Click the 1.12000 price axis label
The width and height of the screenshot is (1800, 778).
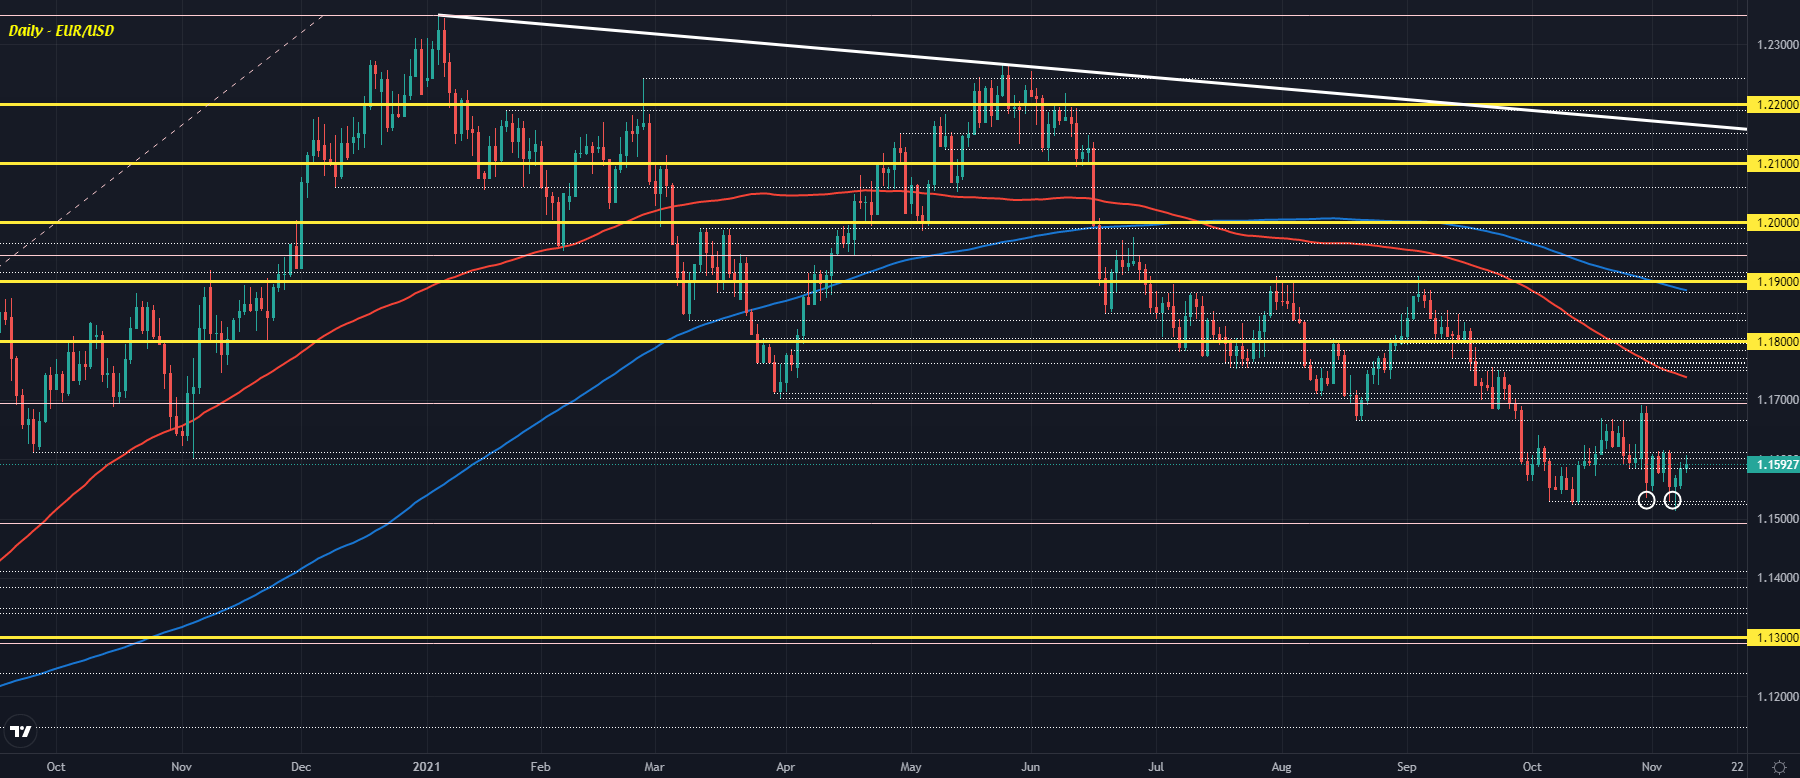(x=1777, y=697)
